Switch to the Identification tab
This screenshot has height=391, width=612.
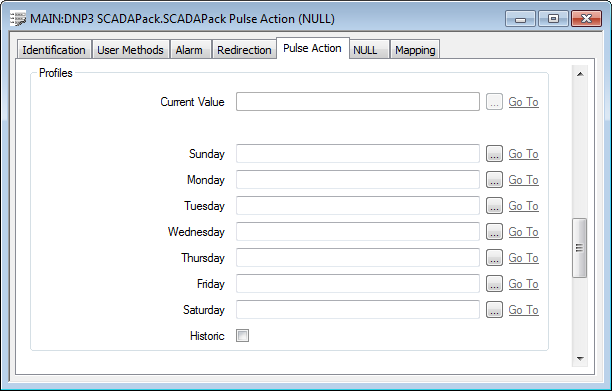[x=54, y=50]
